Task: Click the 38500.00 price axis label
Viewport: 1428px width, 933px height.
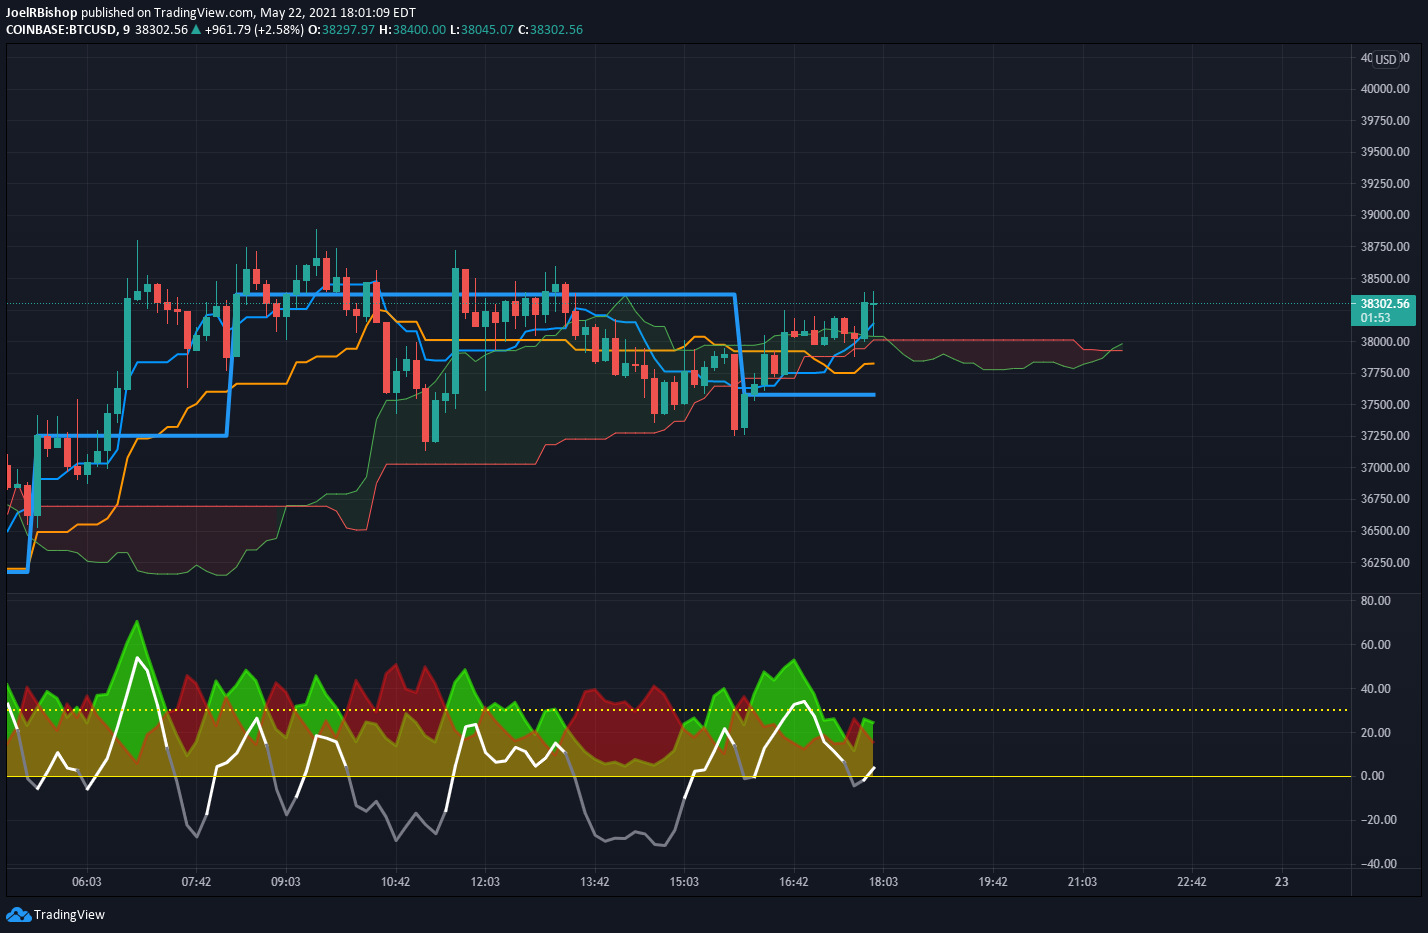Action: click(1385, 279)
